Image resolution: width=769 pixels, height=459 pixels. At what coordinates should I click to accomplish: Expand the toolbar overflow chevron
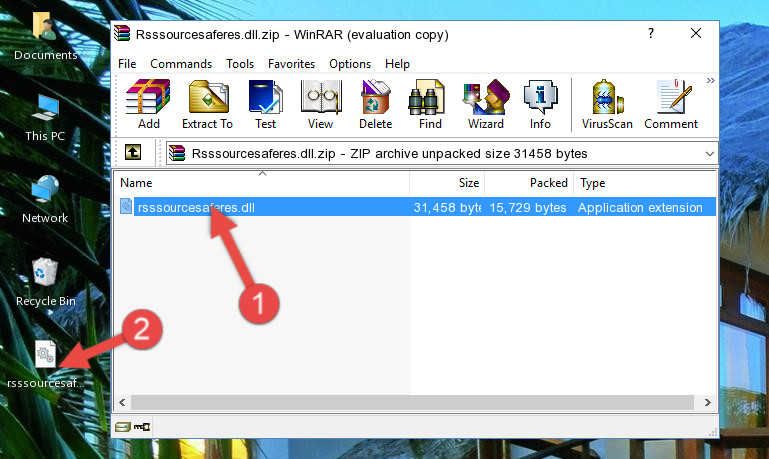click(x=711, y=81)
